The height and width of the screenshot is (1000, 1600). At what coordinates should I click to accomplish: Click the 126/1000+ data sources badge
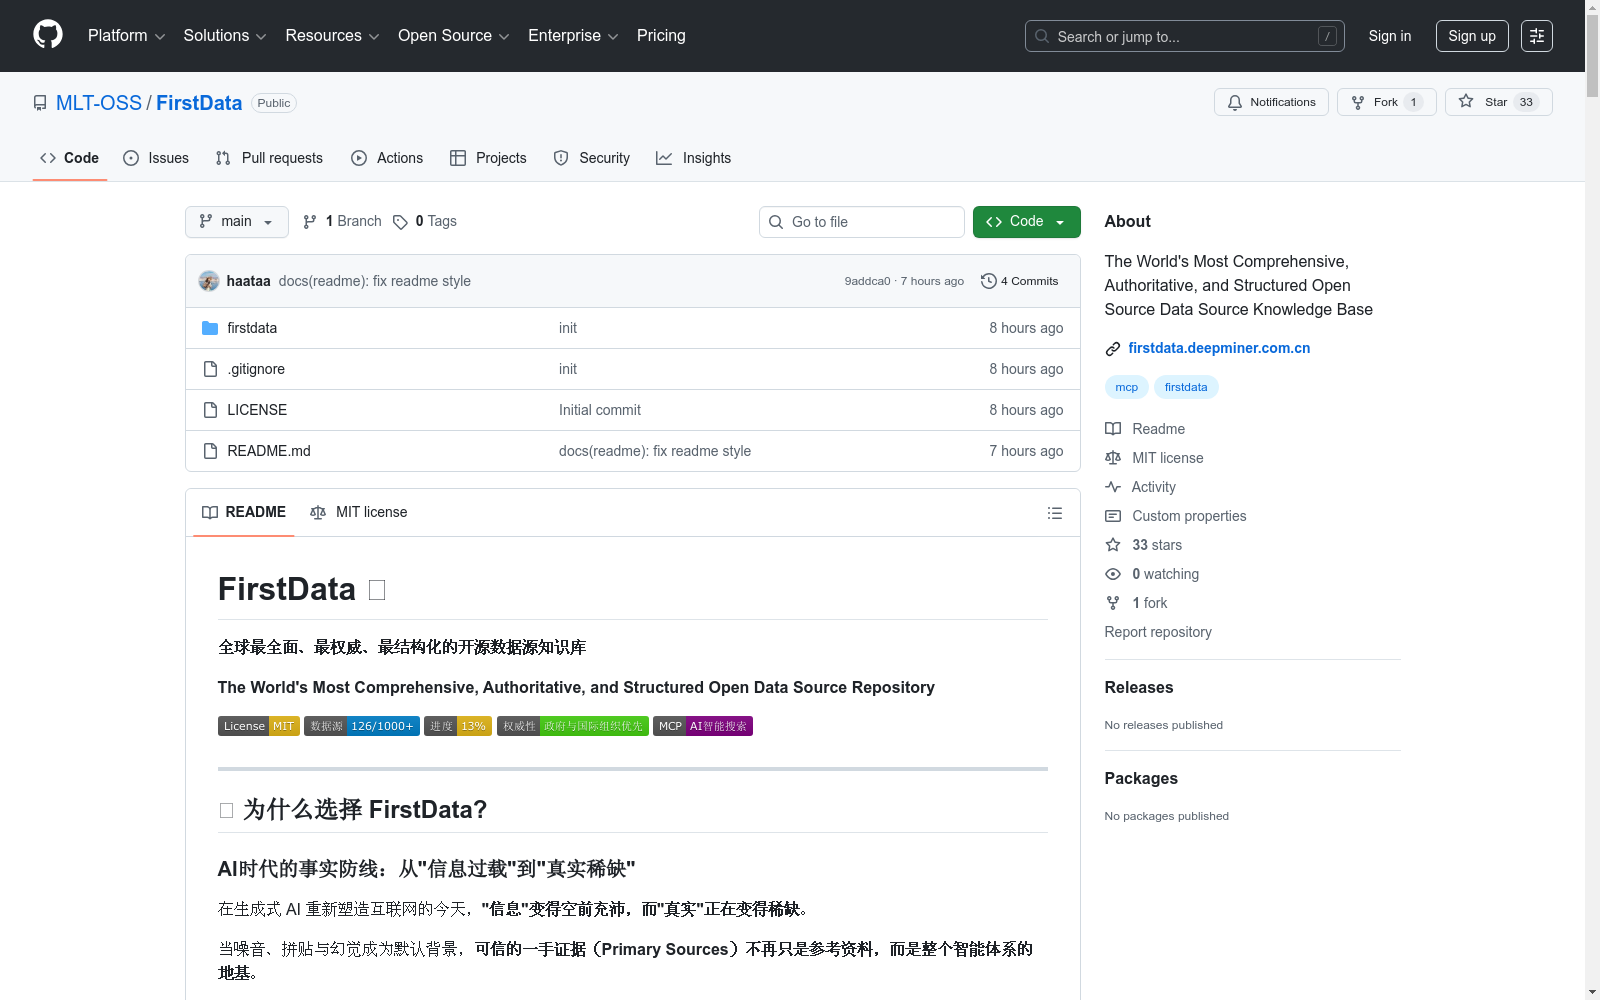pos(362,726)
